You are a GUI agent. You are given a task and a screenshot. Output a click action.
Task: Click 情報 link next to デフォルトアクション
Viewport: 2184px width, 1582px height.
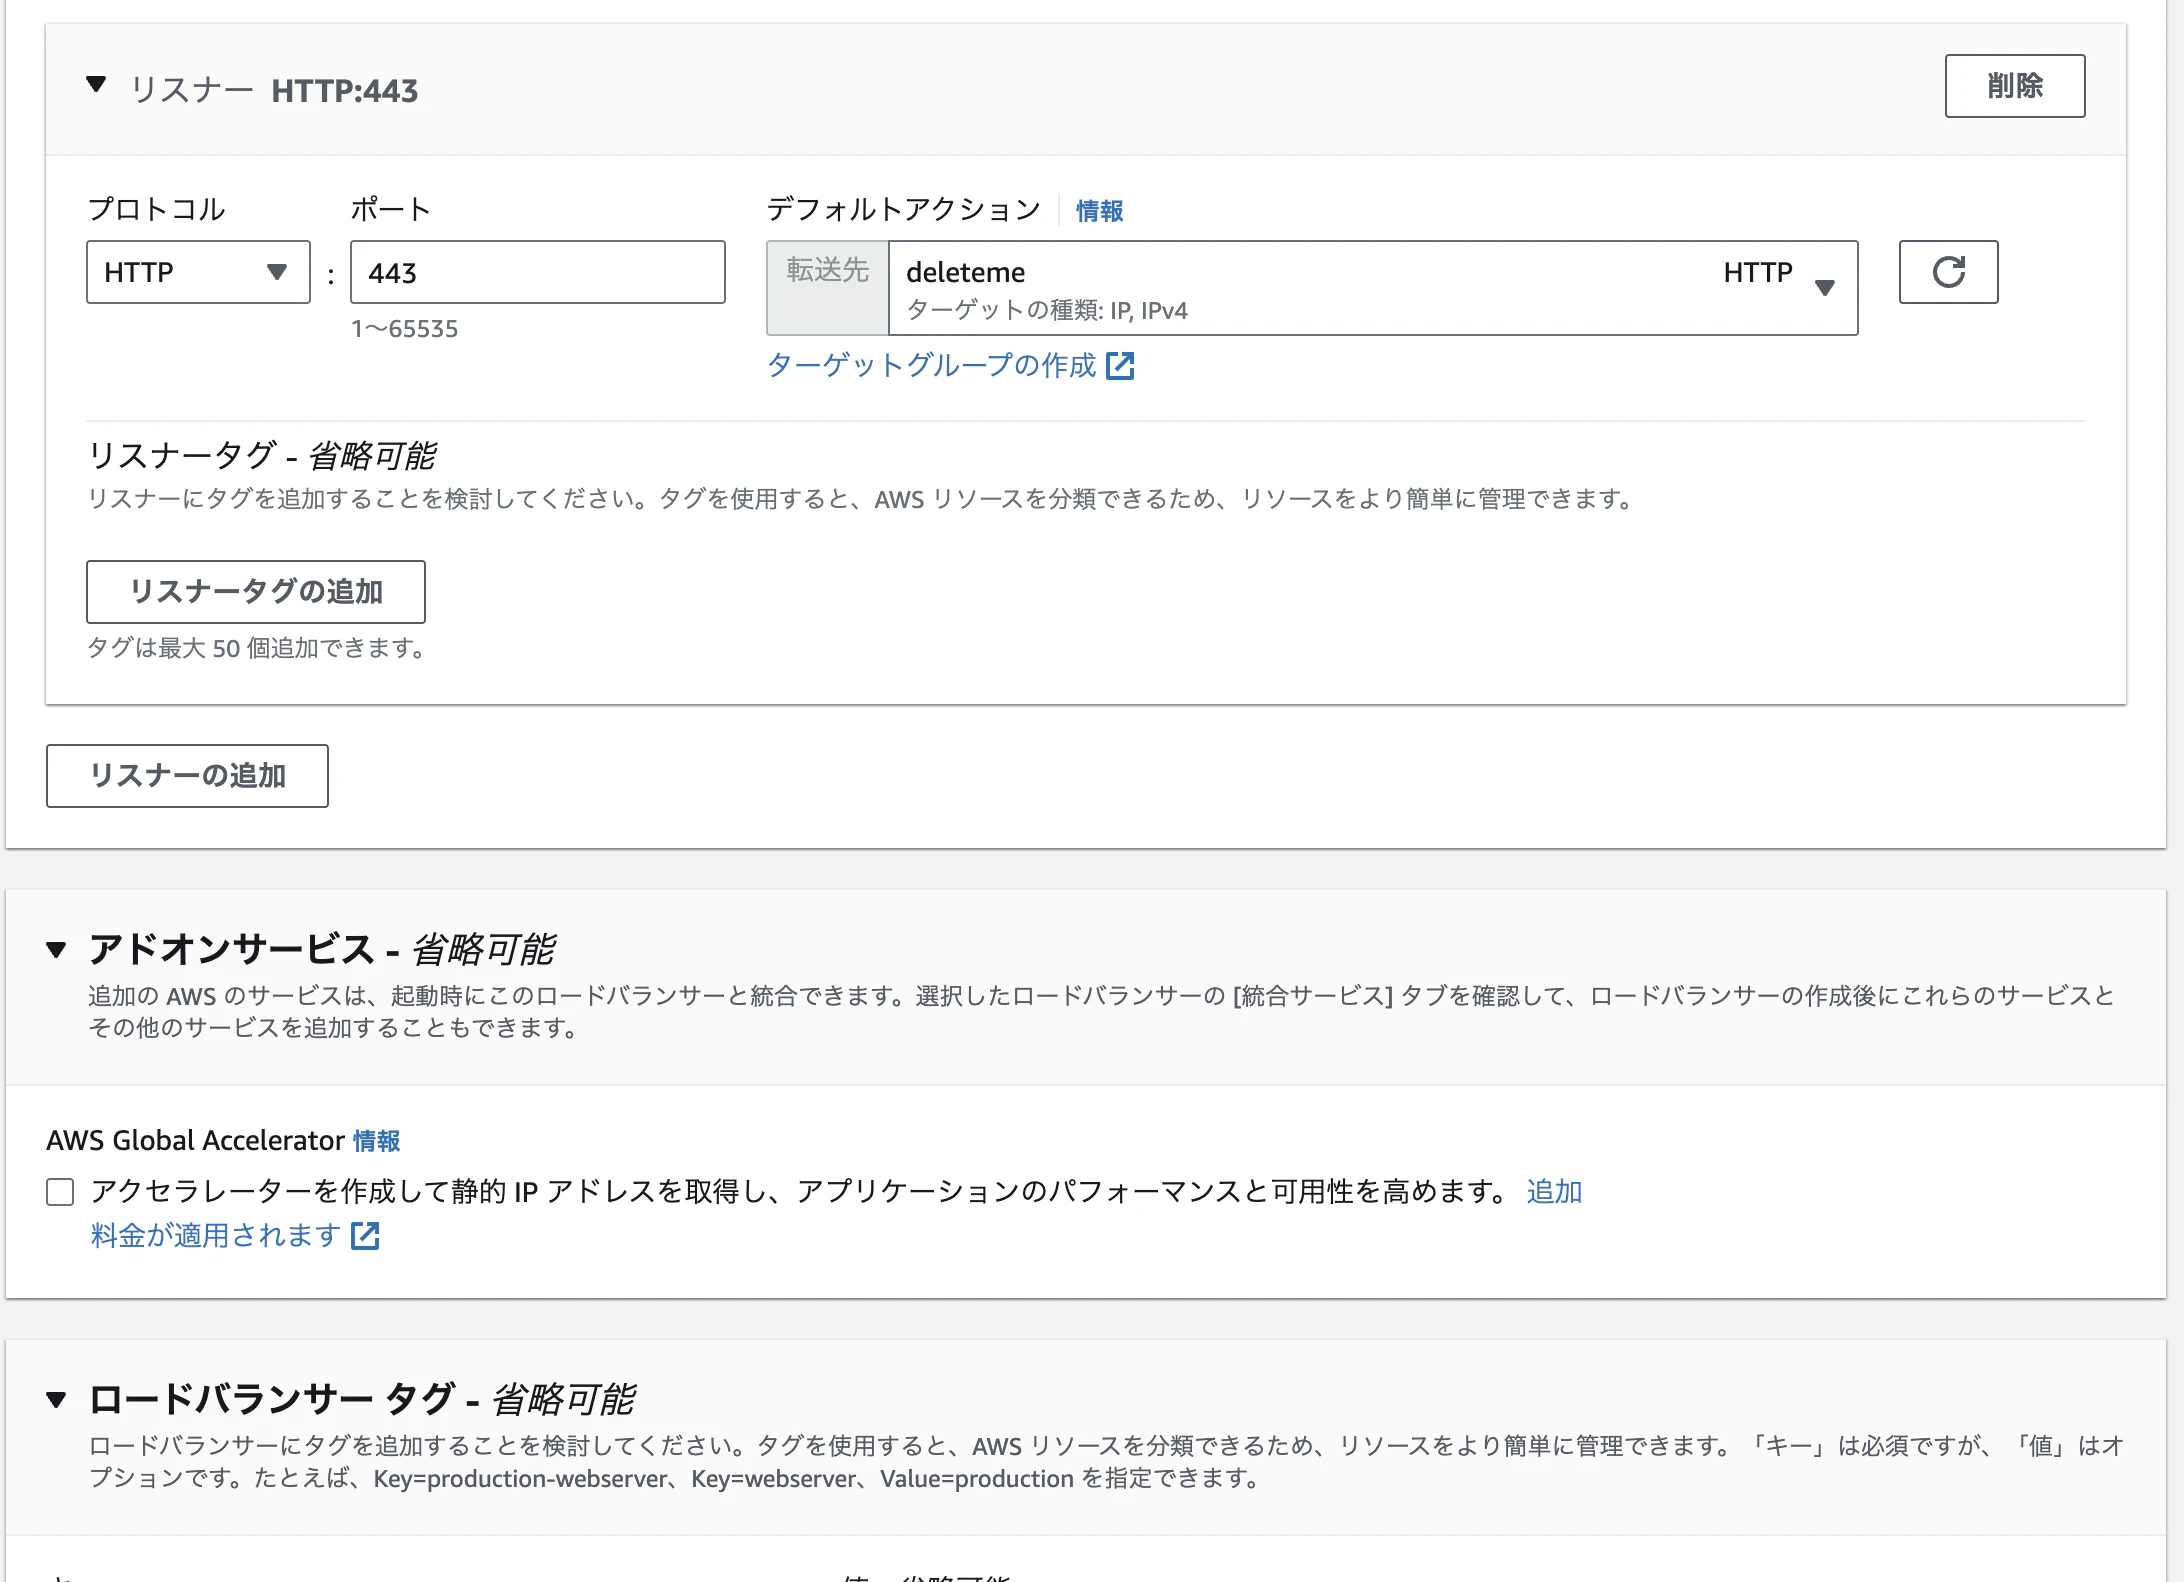pyautogui.click(x=1099, y=211)
